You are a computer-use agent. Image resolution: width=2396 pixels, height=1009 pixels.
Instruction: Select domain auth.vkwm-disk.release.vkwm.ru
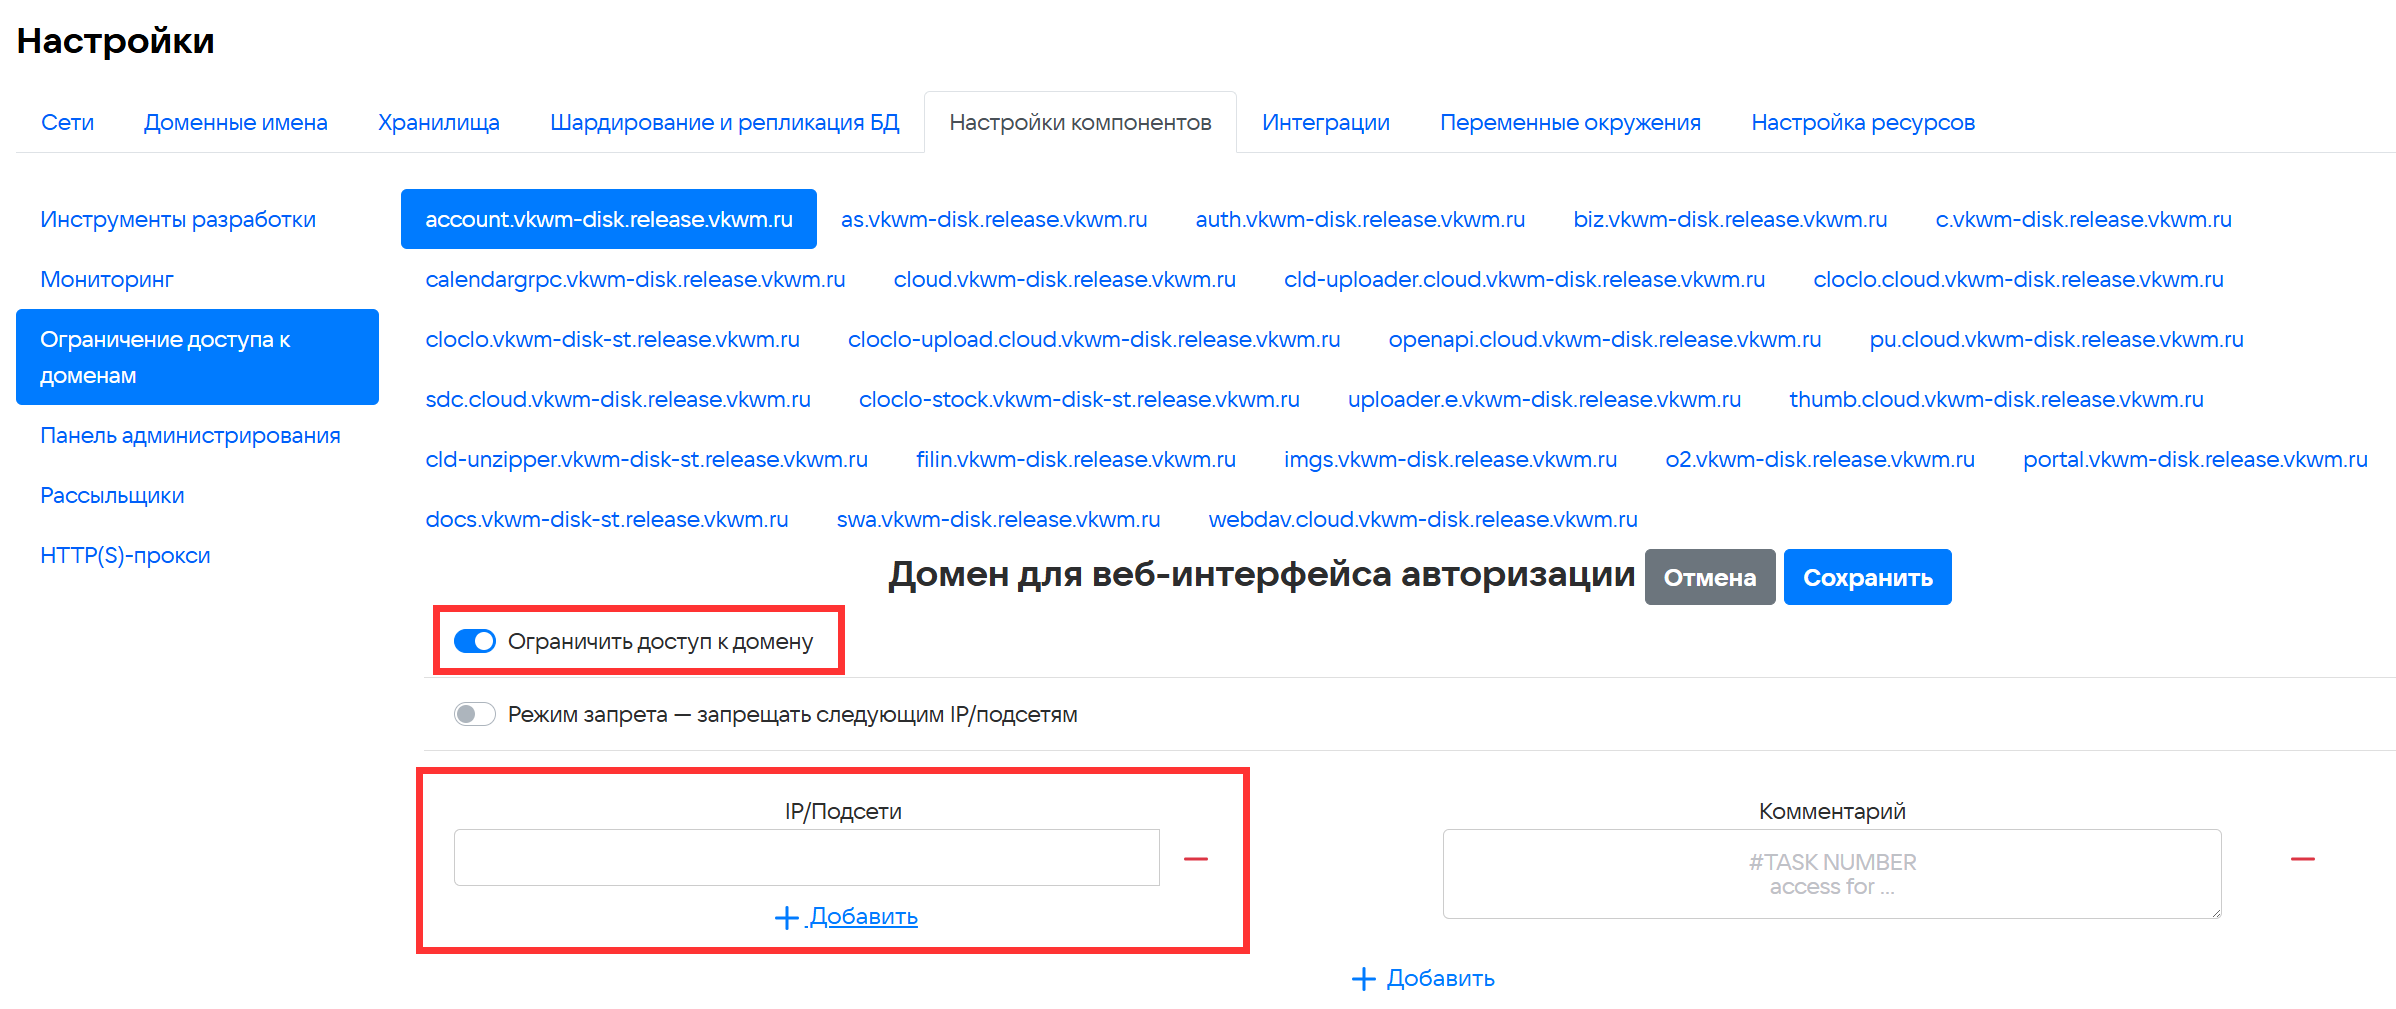coord(1359,219)
